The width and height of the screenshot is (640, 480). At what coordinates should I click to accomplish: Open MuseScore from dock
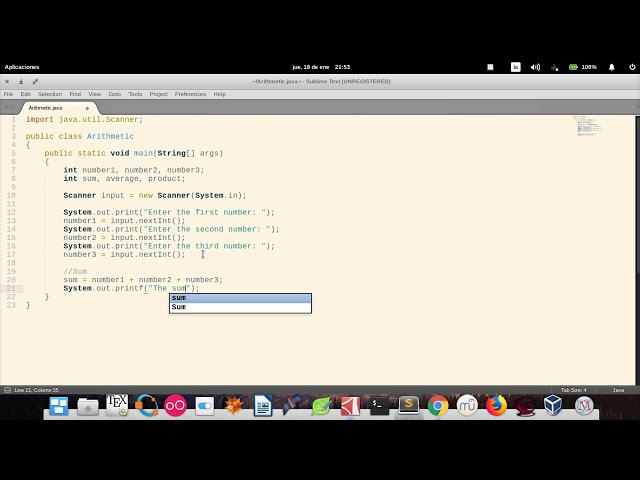467,406
